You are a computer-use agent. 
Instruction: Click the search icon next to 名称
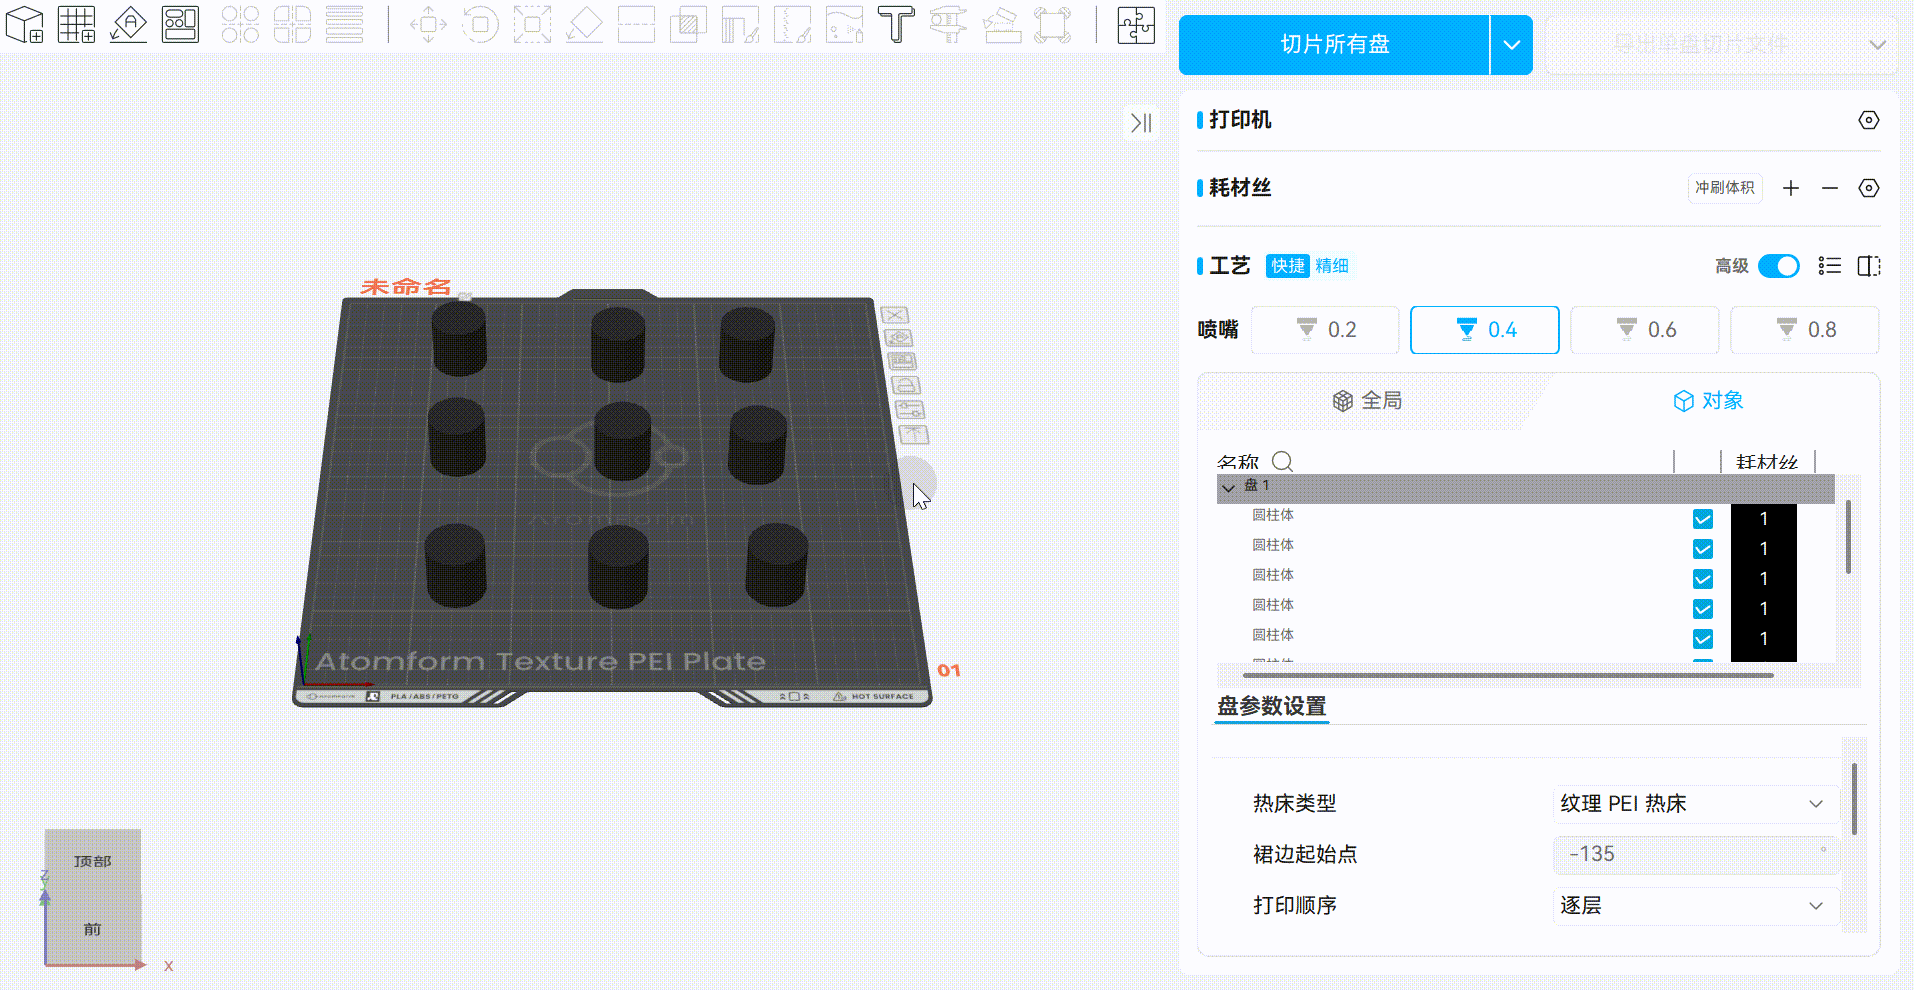click(1282, 461)
